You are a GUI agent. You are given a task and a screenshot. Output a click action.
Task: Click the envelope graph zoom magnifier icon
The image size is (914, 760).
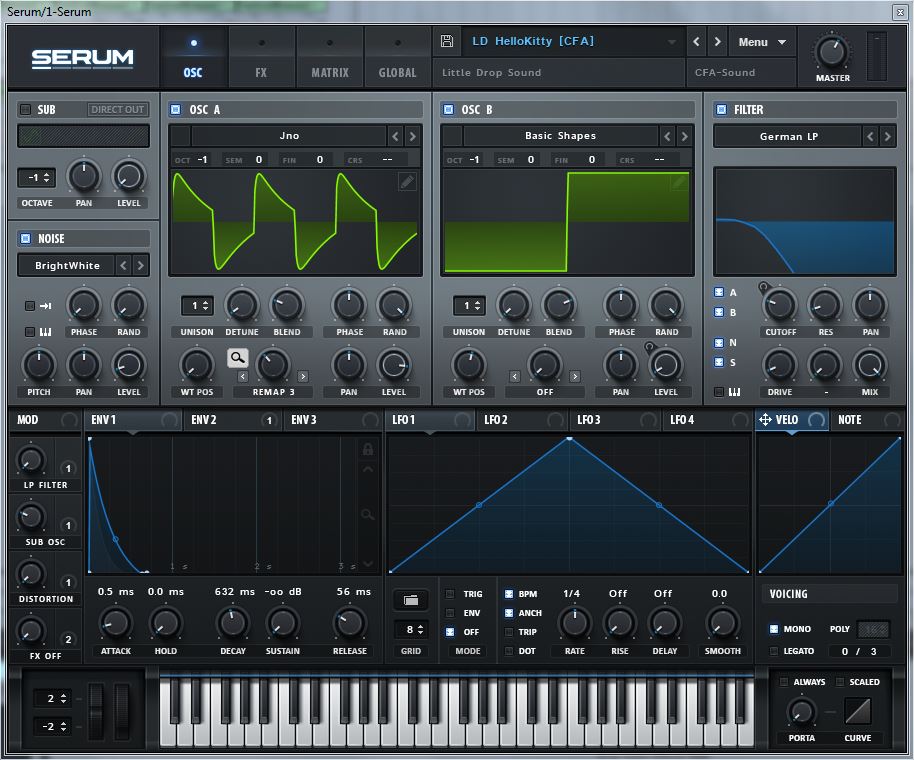click(368, 514)
